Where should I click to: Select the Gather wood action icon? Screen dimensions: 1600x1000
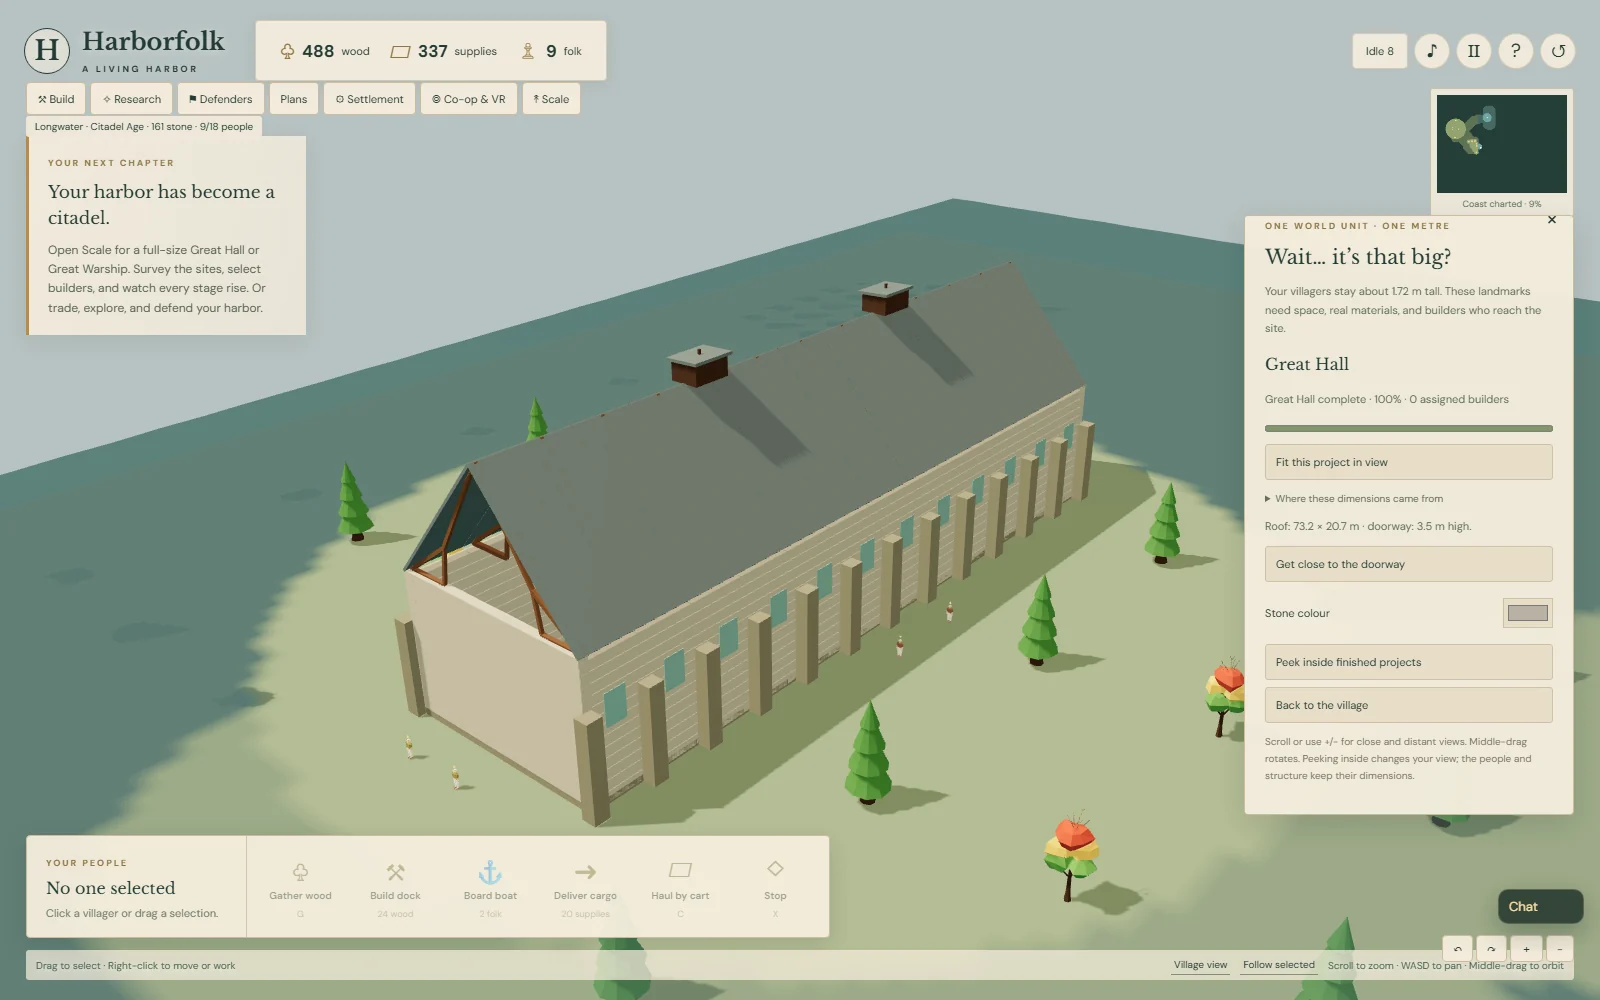coord(300,872)
